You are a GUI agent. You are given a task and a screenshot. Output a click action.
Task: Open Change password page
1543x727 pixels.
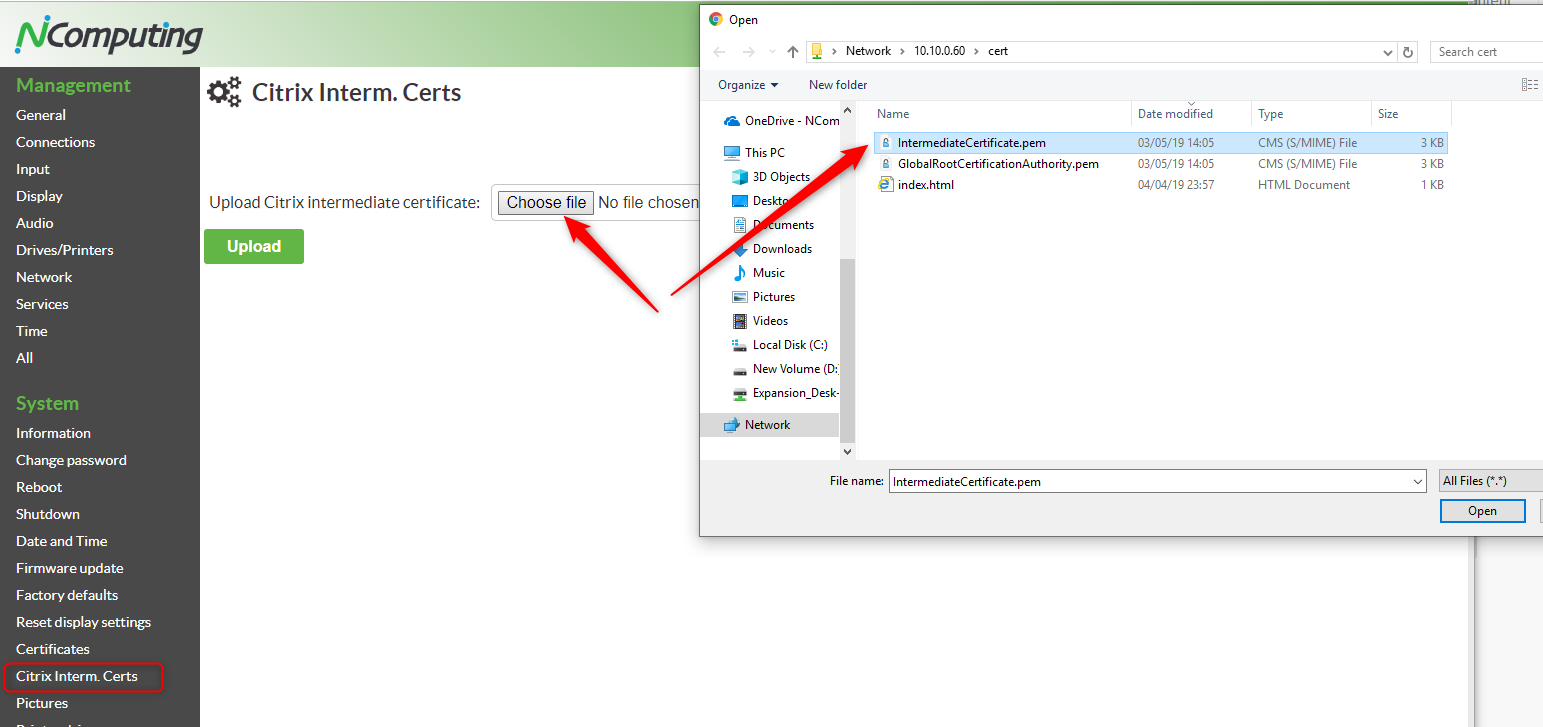click(x=71, y=460)
